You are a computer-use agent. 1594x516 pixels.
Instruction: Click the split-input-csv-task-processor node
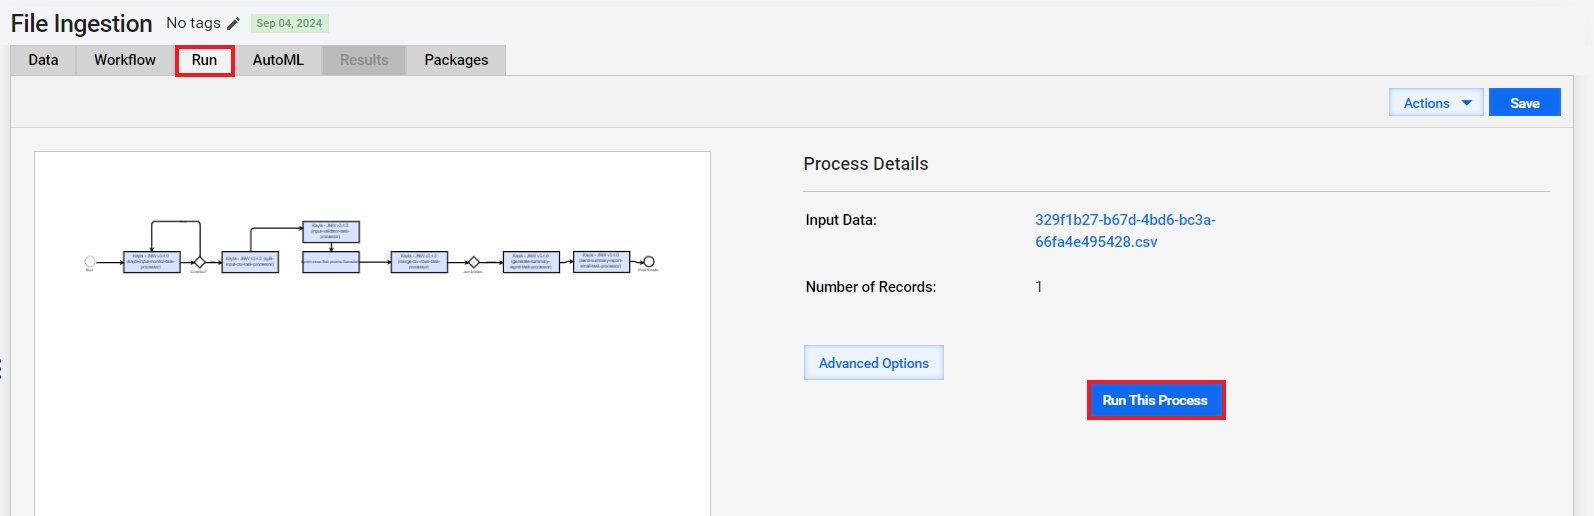coord(250,262)
